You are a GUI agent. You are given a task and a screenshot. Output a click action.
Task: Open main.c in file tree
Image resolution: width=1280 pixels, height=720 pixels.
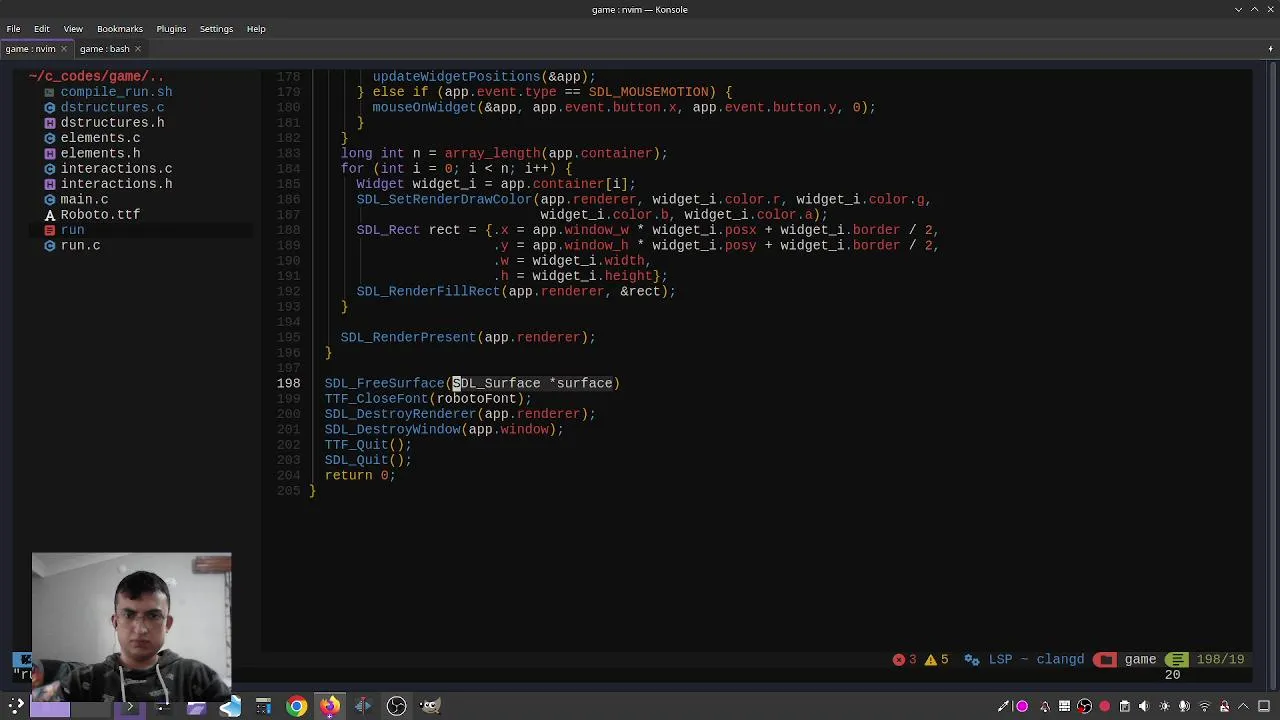pos(84,199)
